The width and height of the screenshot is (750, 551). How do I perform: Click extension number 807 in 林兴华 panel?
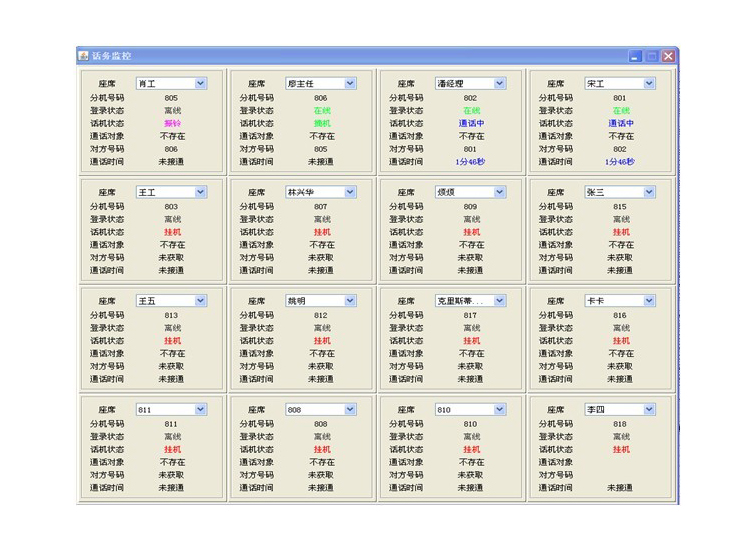point(321,207)
